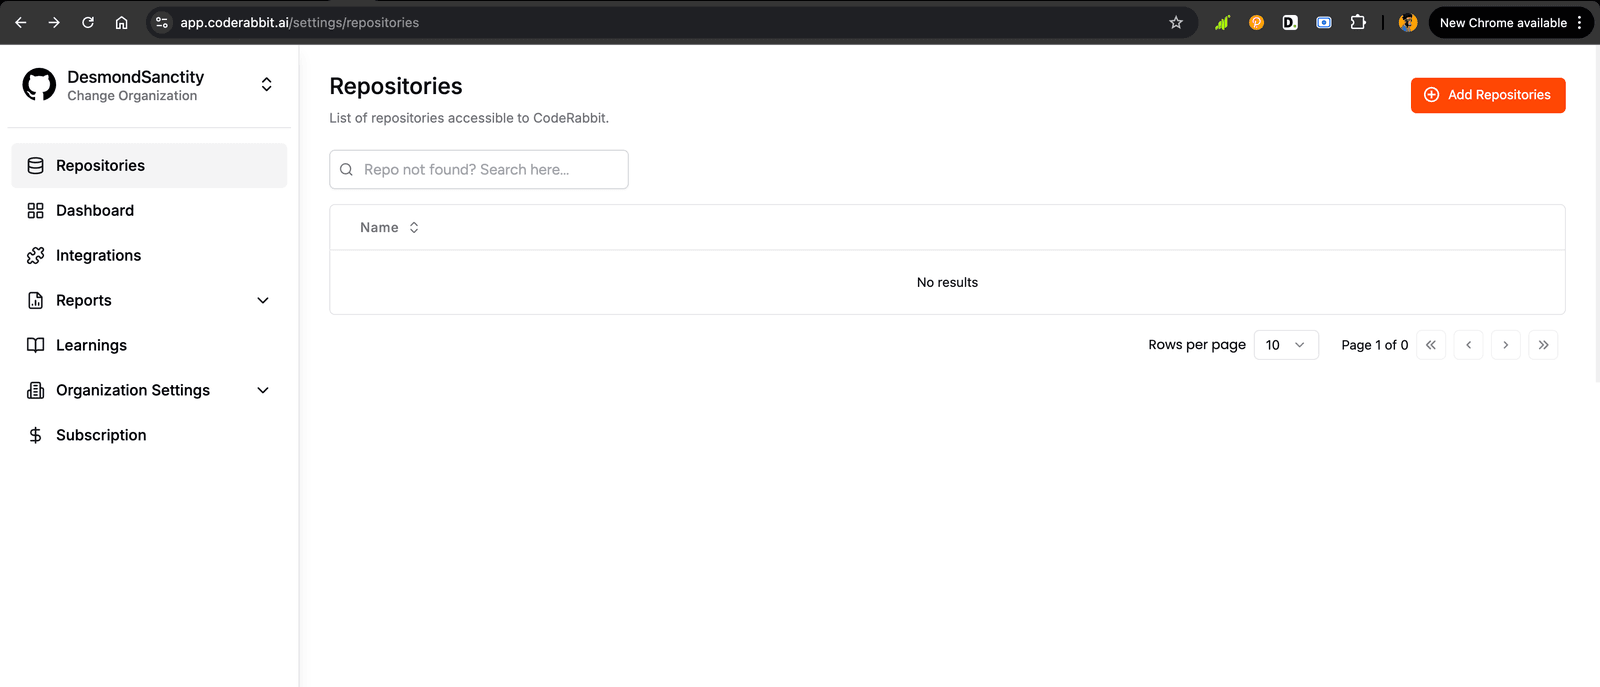1600x687 pixels.
Task: Reload the page in Chrome
Action: pyautogui.click(x=88, y=23)
